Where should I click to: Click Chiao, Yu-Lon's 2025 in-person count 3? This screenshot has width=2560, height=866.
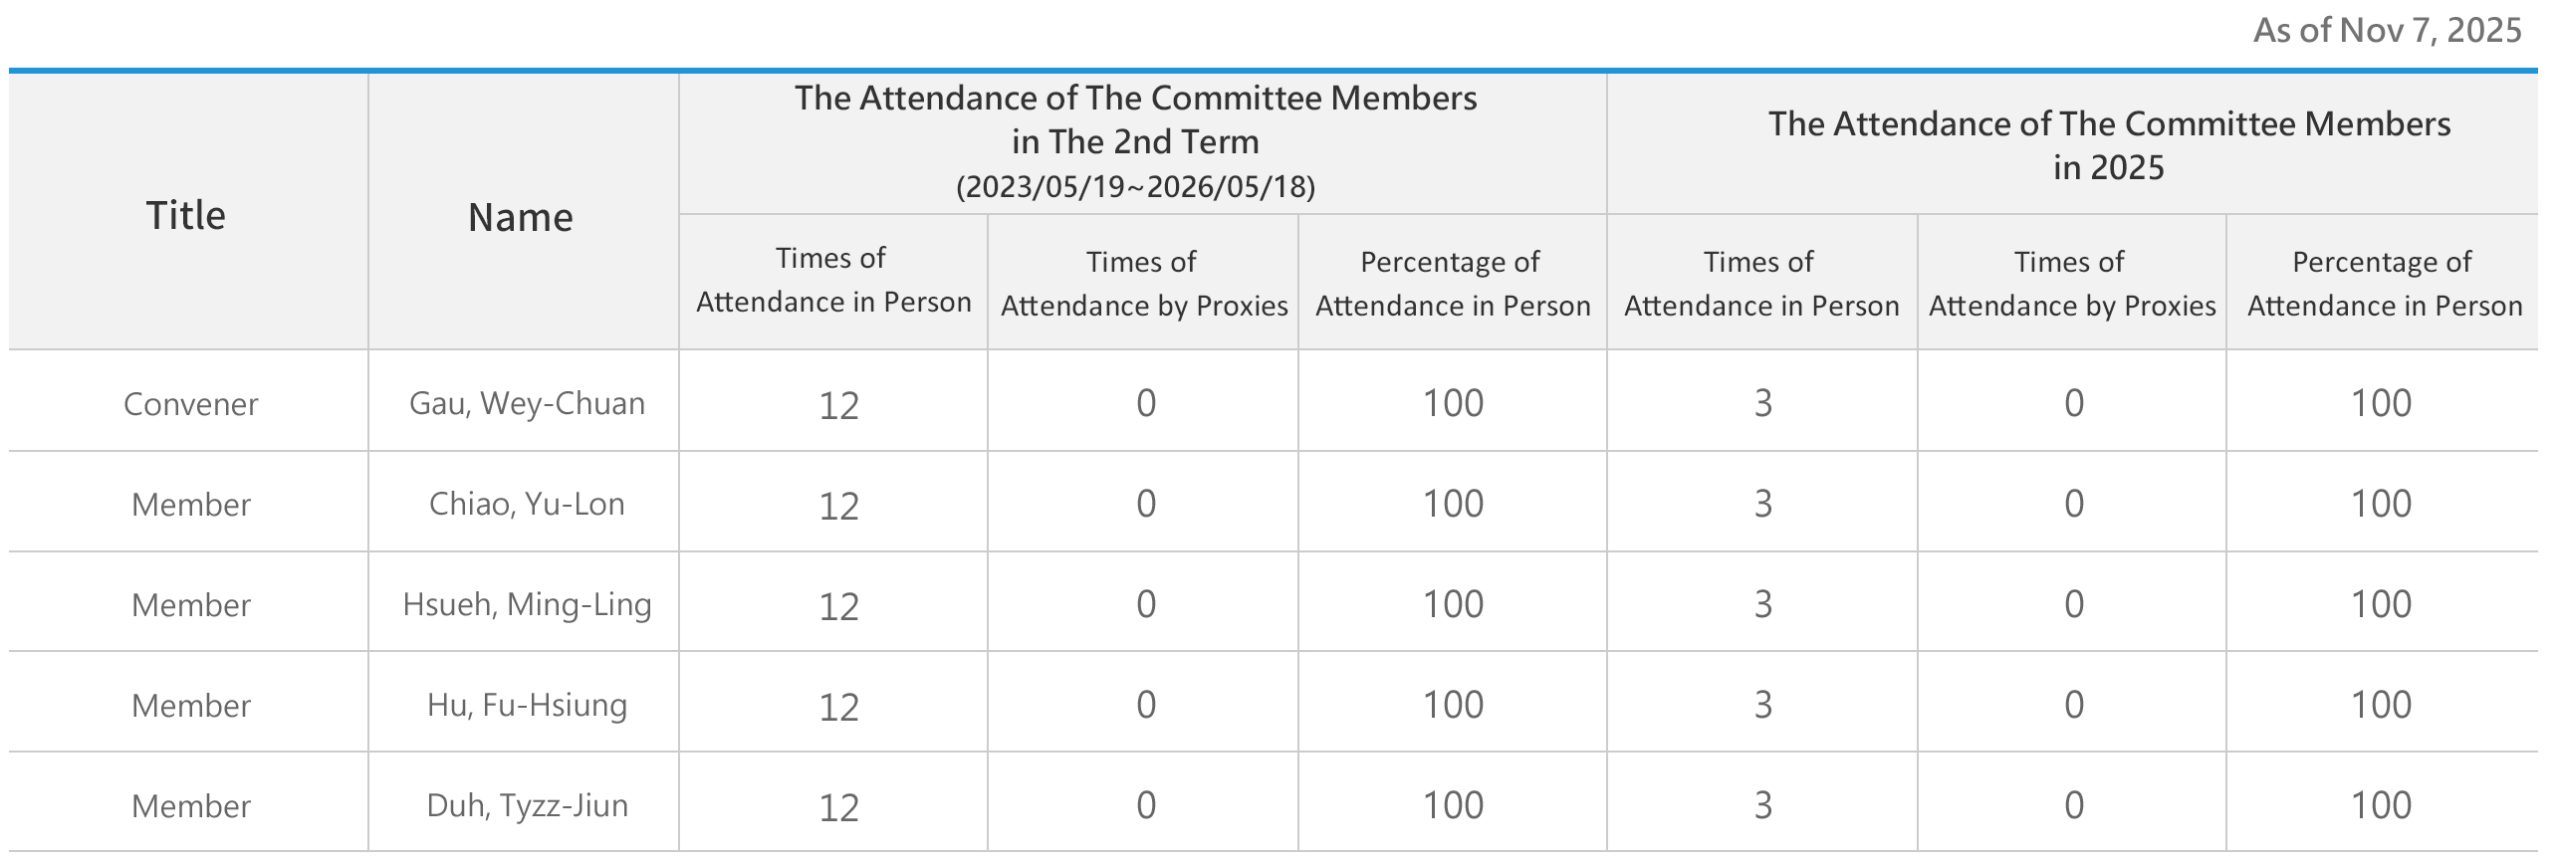click(1763, 503)
